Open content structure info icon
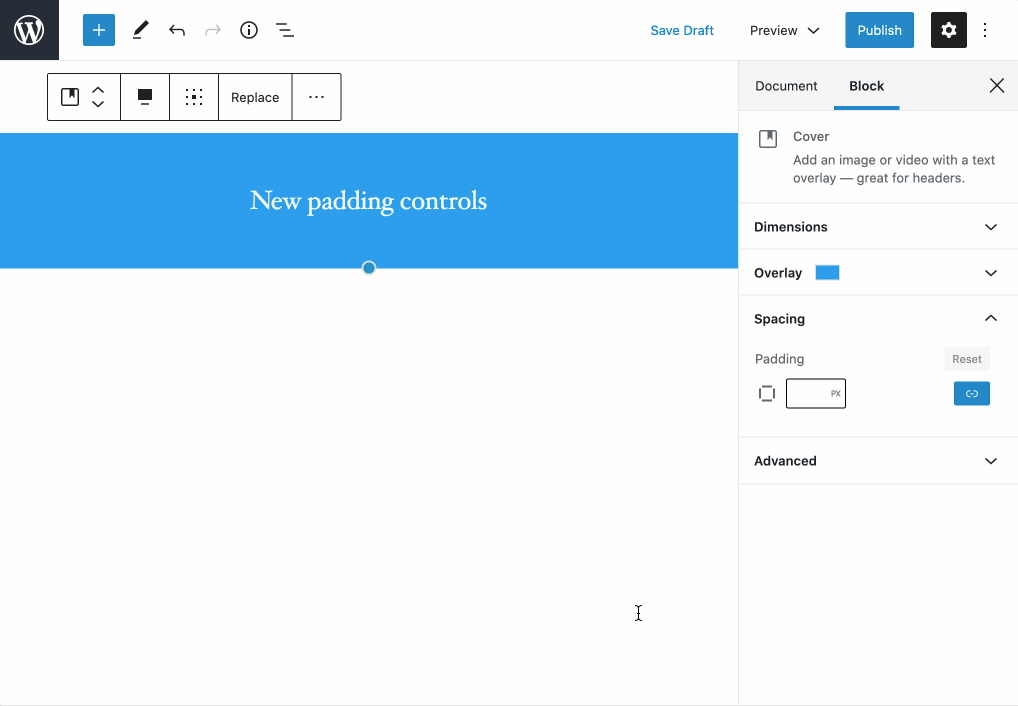Image resolution: width=1018 pixels, height=706 pixels. [x=249, y=30]
